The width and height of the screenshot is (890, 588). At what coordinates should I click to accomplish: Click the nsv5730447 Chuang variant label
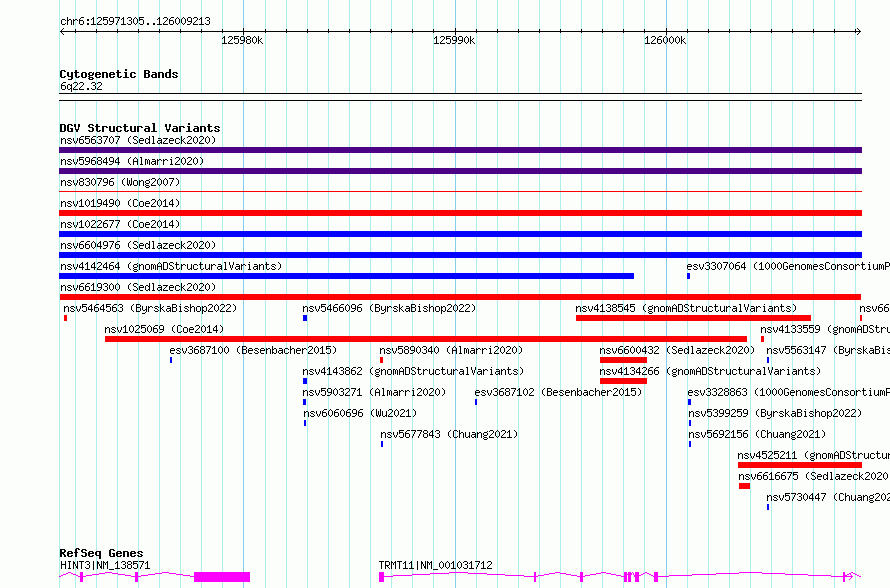(828, 497)
